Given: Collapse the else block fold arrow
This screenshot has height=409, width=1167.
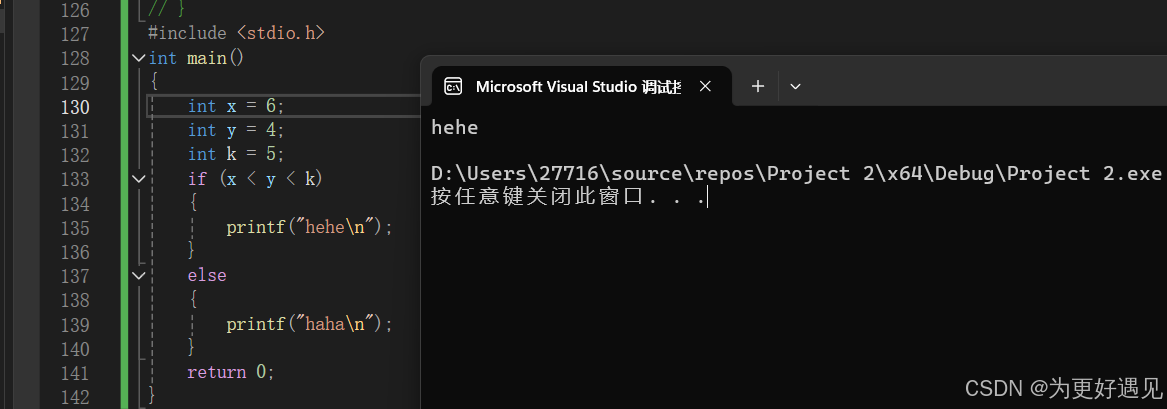Looking at the screenshot, I should click(x=139, y=275).
